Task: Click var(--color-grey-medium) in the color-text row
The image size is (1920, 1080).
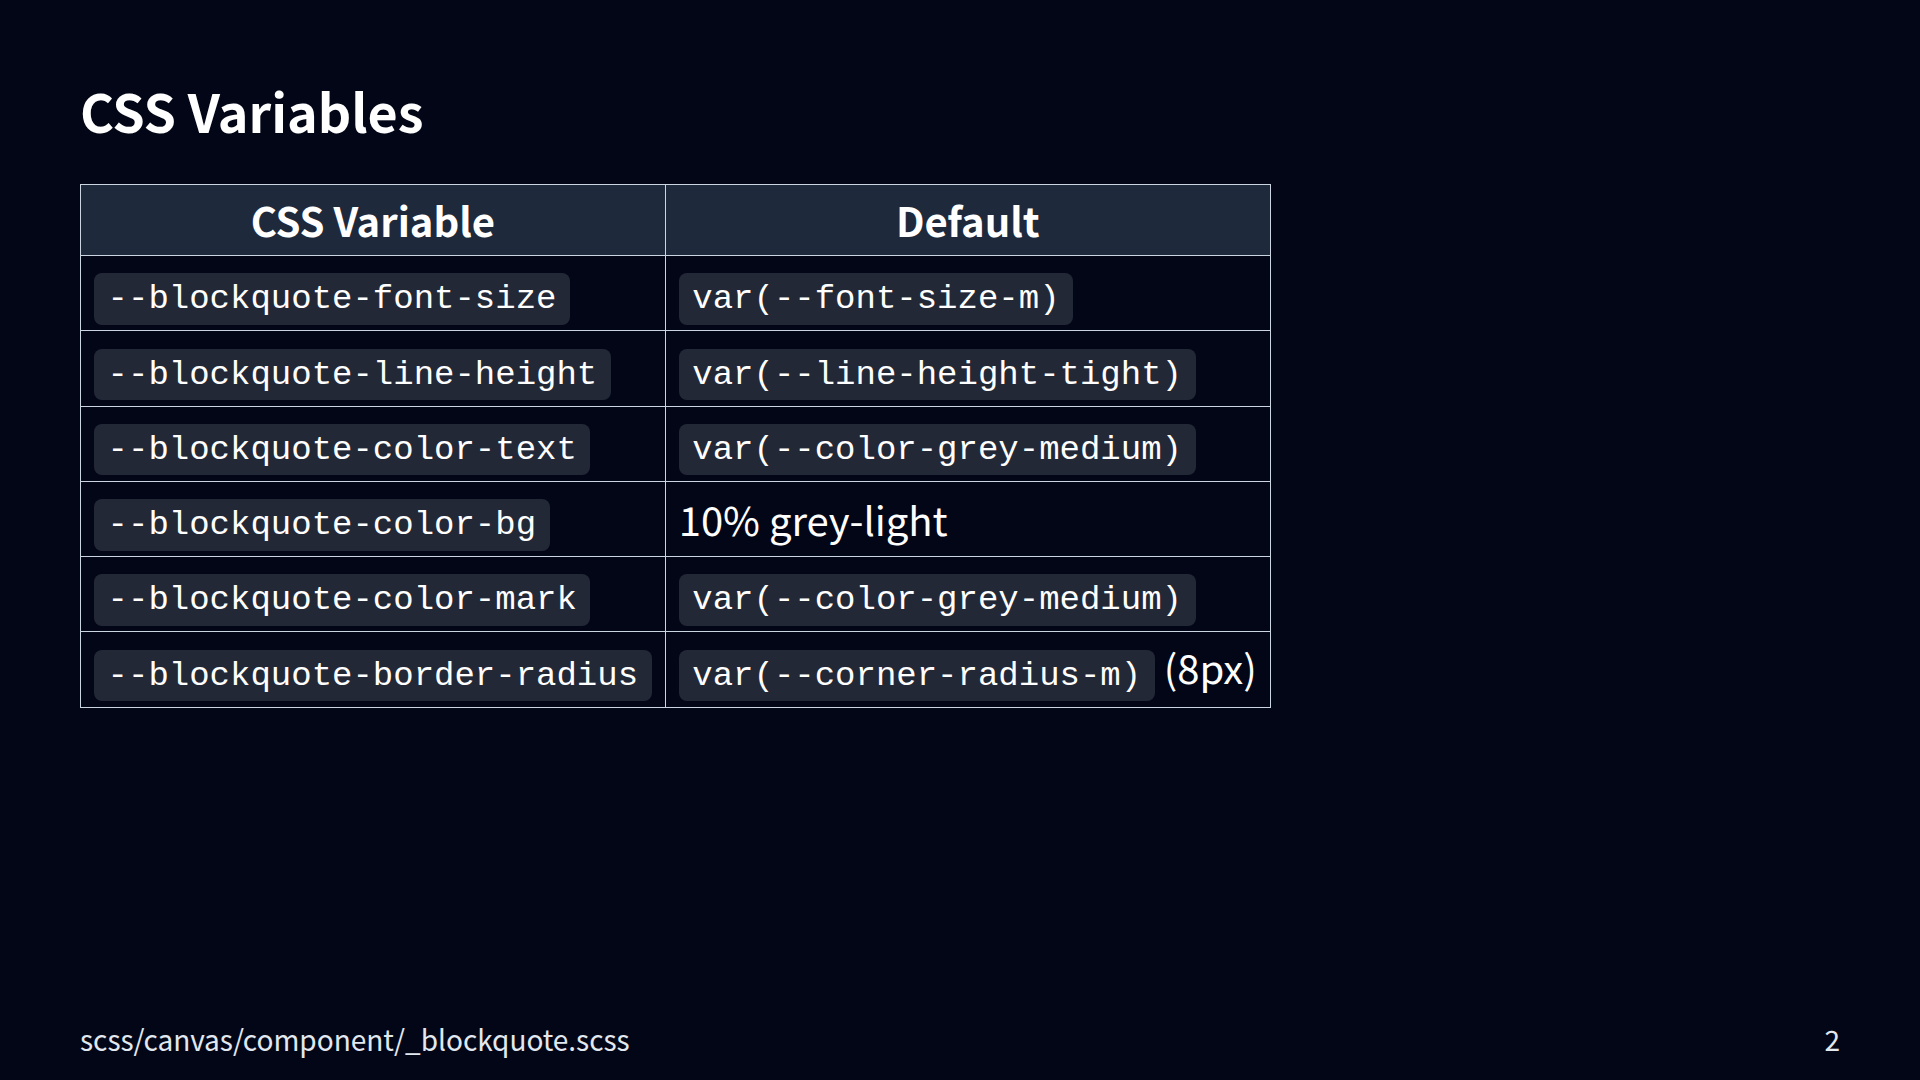Action: 936,449
